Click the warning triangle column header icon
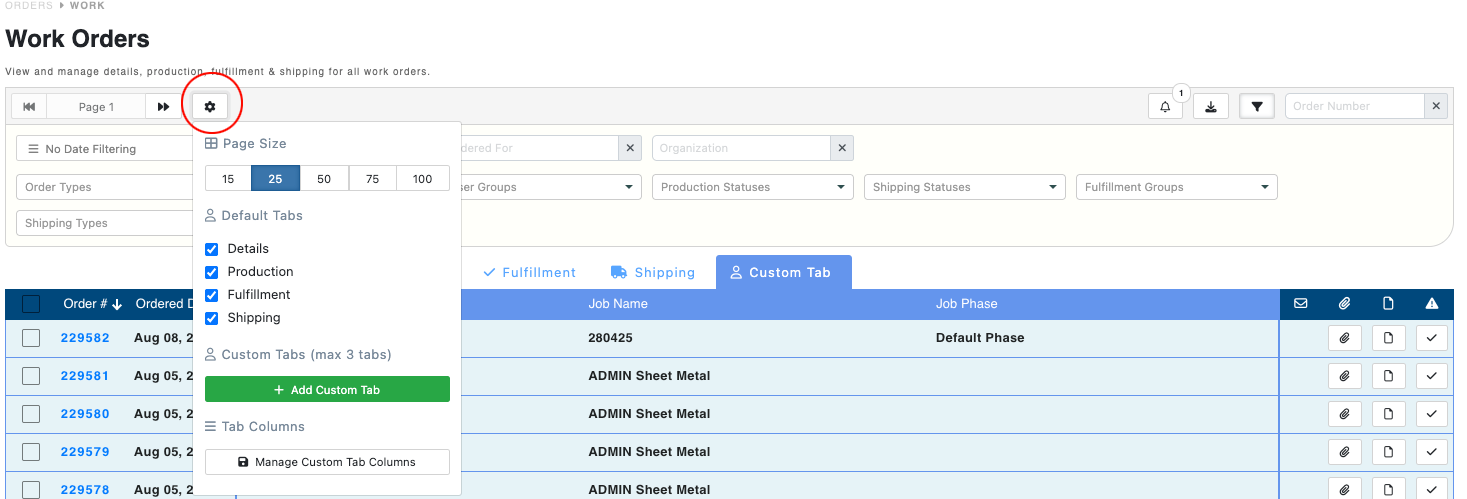 click(x=1432, y=303)
